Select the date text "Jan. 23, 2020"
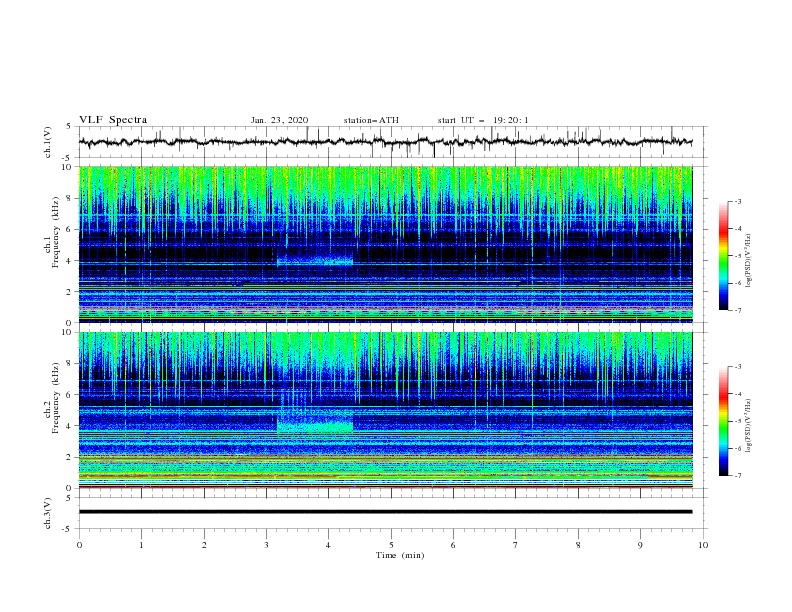Viewport: 792px width, 612px height. 279,120
